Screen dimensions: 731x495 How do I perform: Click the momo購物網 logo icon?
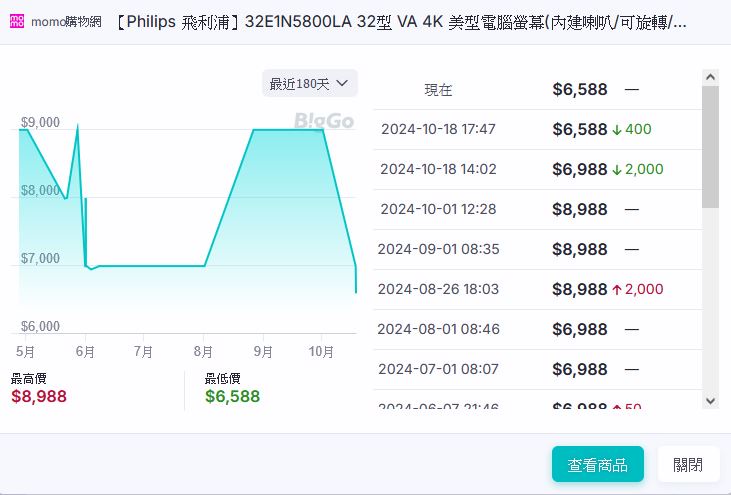tap(17, 22)
